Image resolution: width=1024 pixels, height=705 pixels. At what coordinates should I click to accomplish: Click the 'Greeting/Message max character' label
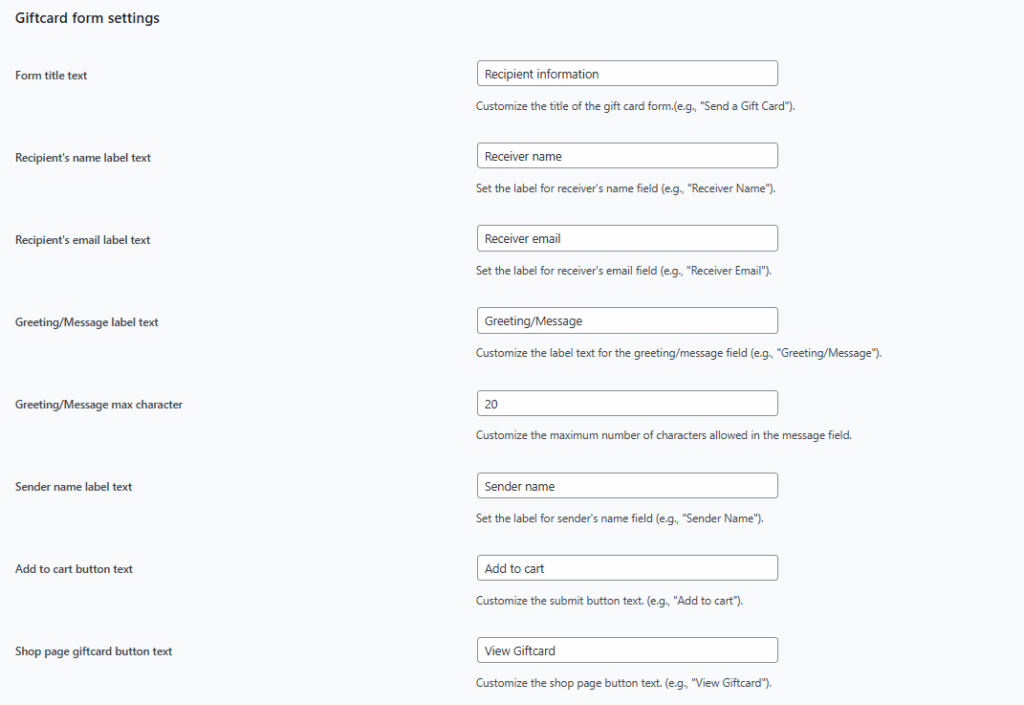[99, 405]
